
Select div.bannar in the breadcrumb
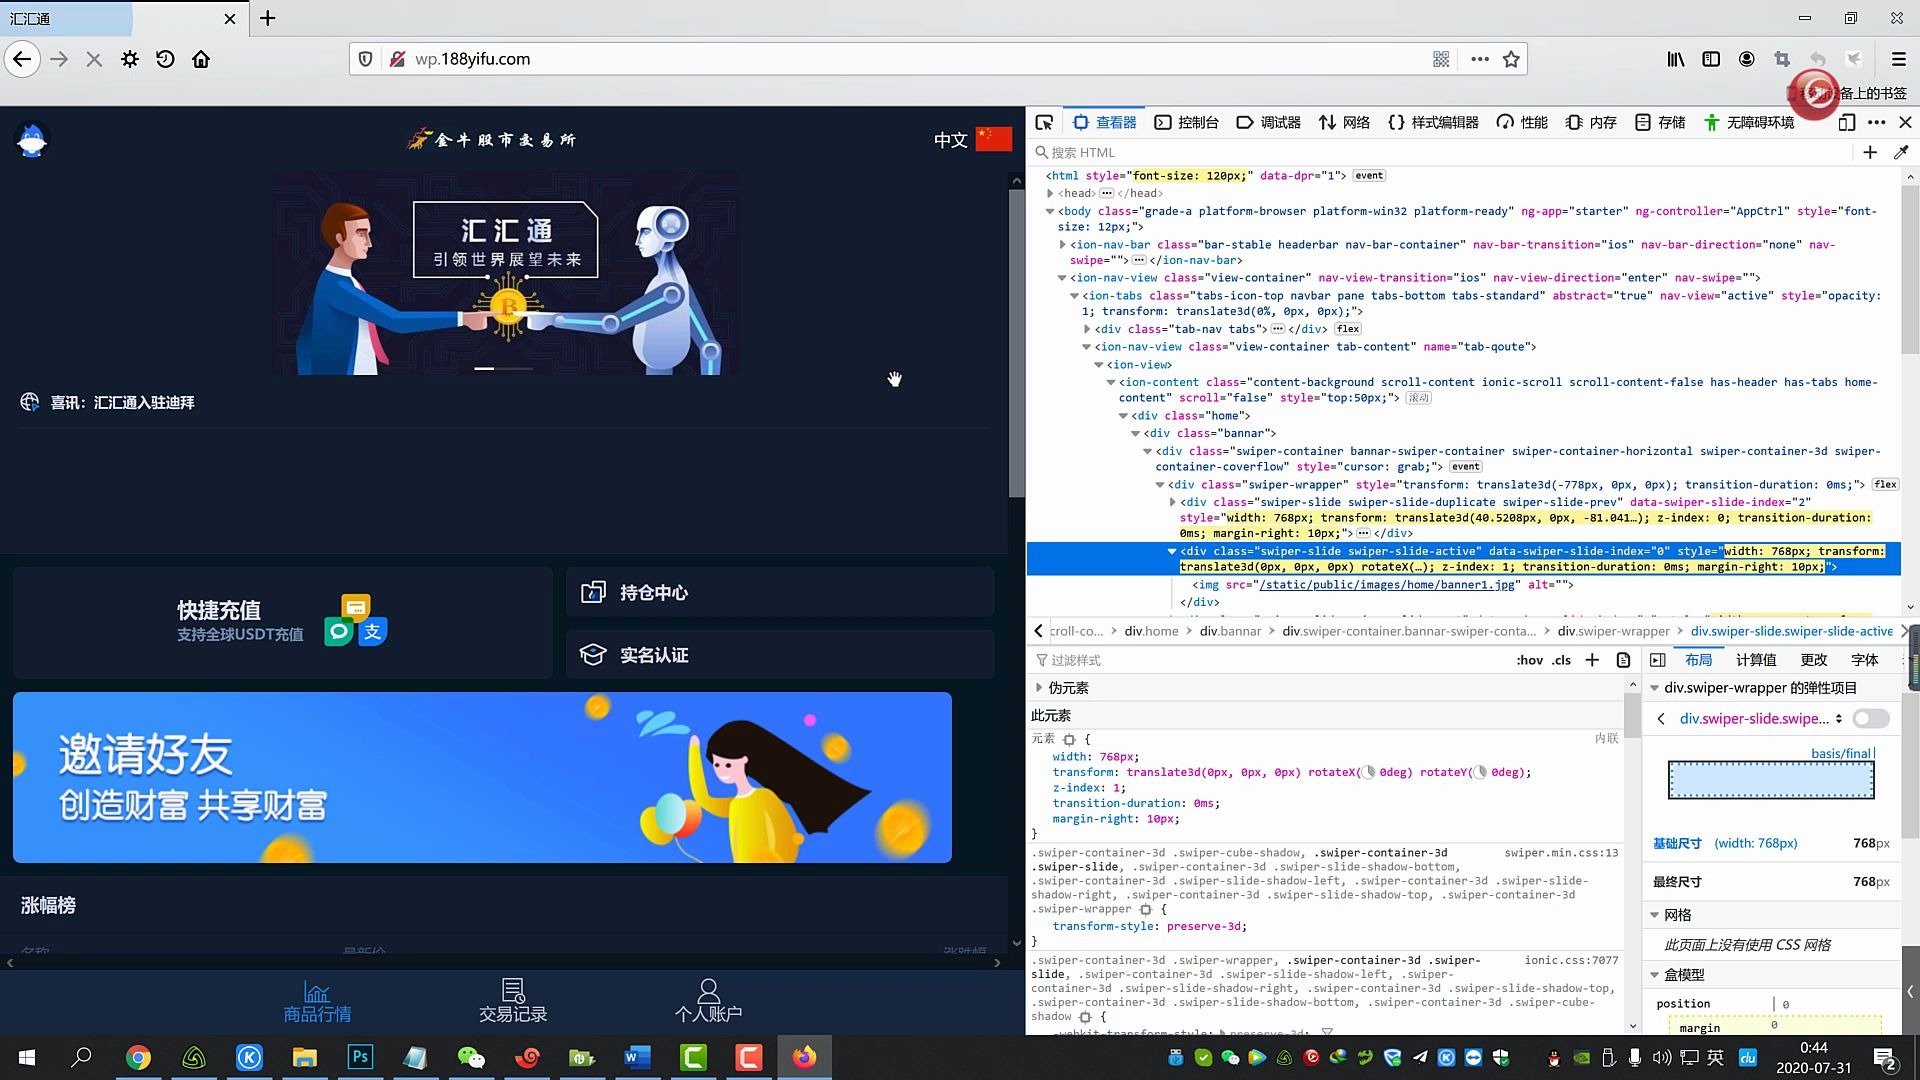(x=1230, y=631)
